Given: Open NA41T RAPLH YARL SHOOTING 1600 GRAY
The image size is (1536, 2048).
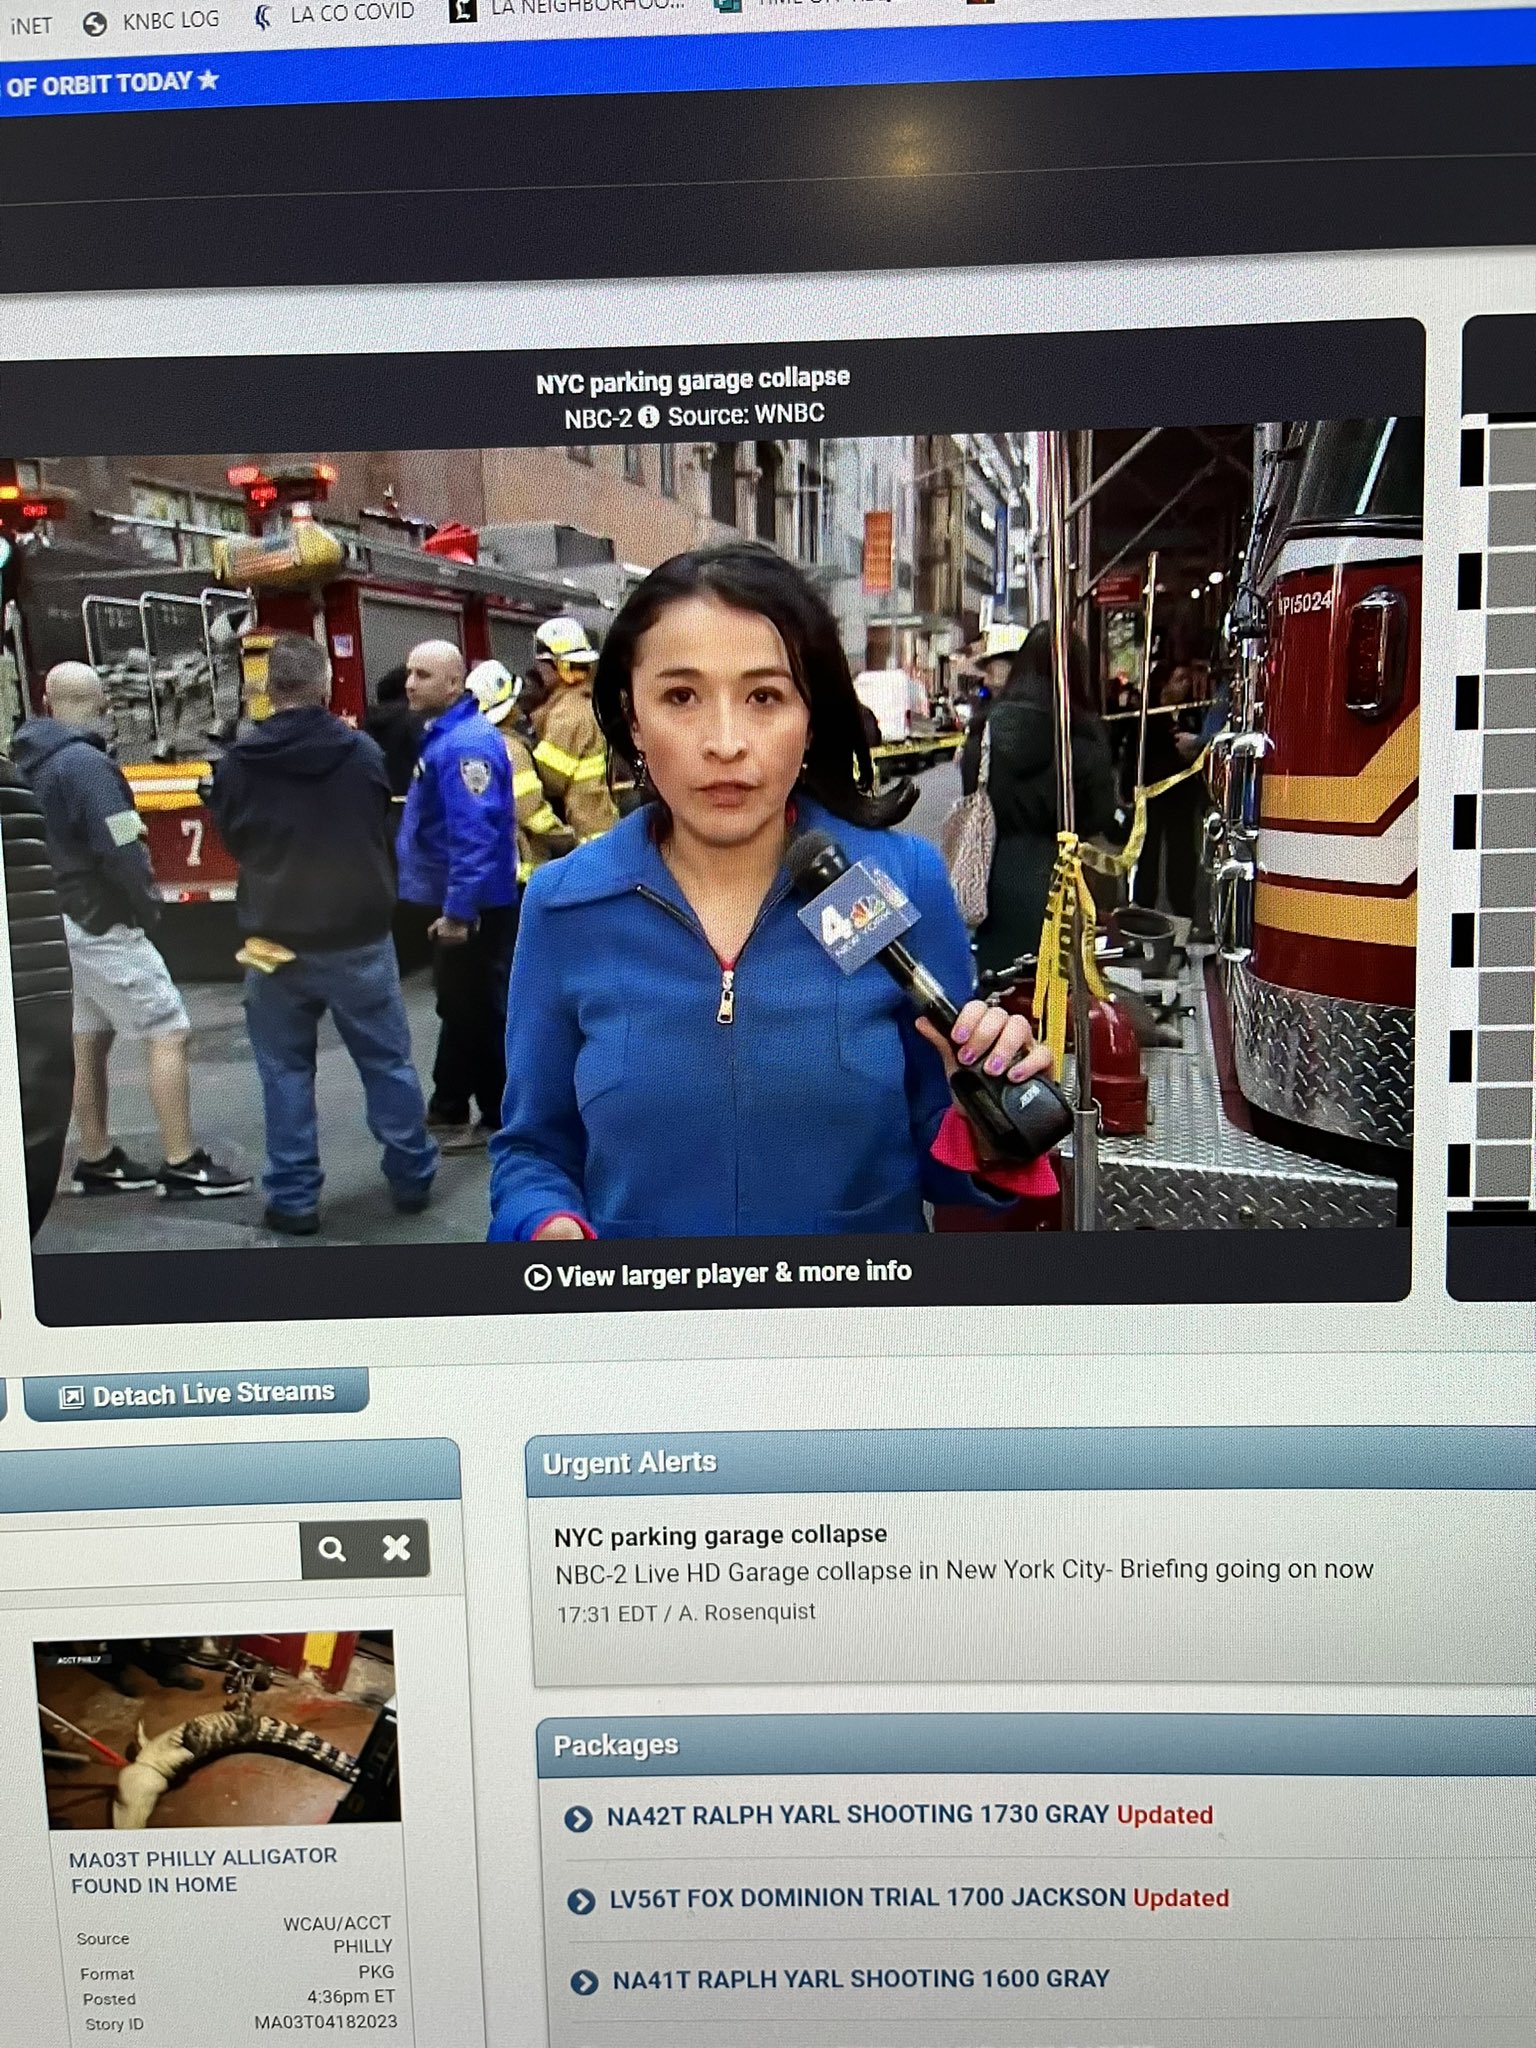Looking at the screenshot, I should coord(861,1978).
